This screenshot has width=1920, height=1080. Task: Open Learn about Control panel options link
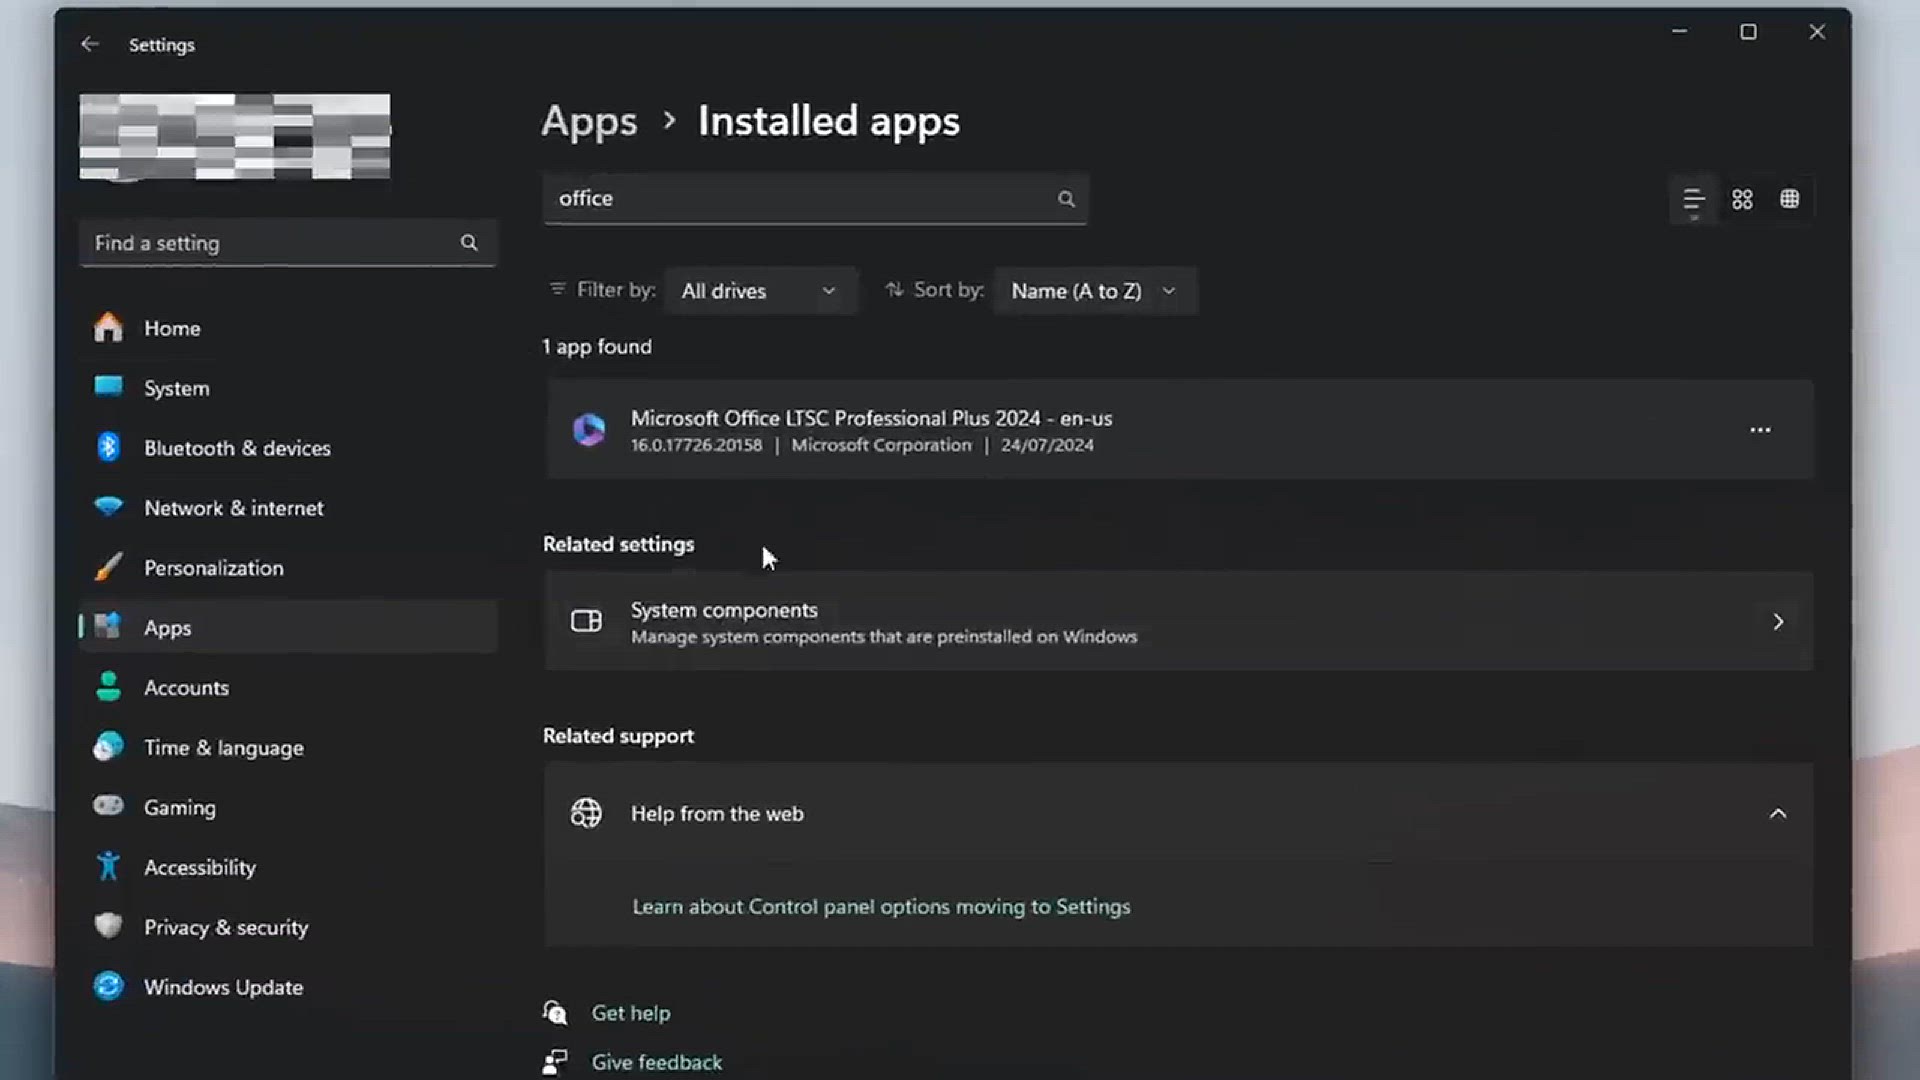[881, 907]
